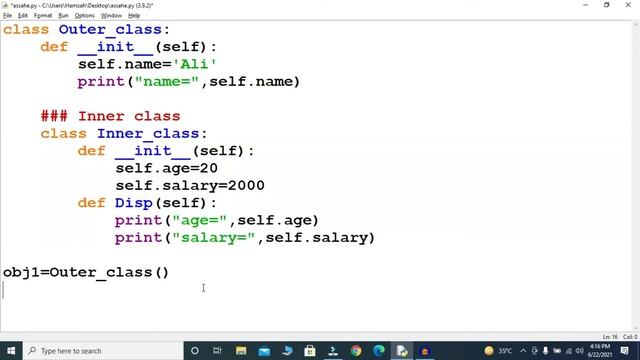The width and height of the screenshot is (640, 360).
Task: Click the microphone tray icon
Action: pos(545,351)
